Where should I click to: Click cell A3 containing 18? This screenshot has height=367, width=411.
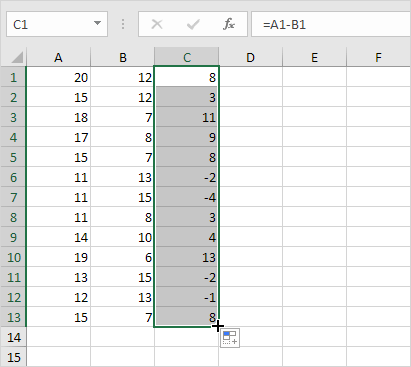click(x=58, y=117)
